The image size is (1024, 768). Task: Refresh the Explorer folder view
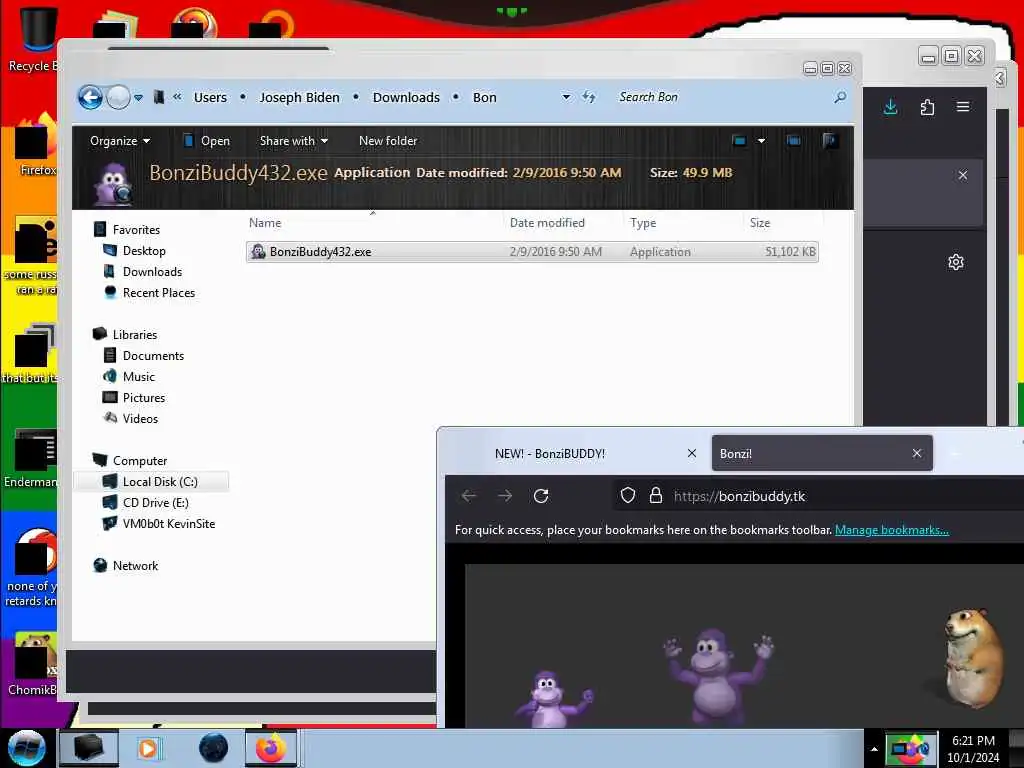[x=589, y=97]
